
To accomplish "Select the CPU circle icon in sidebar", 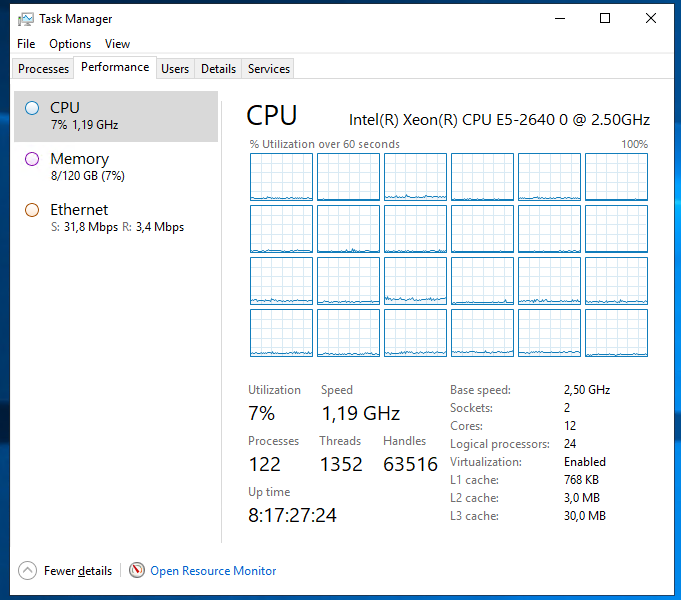I will pos(32,108).
